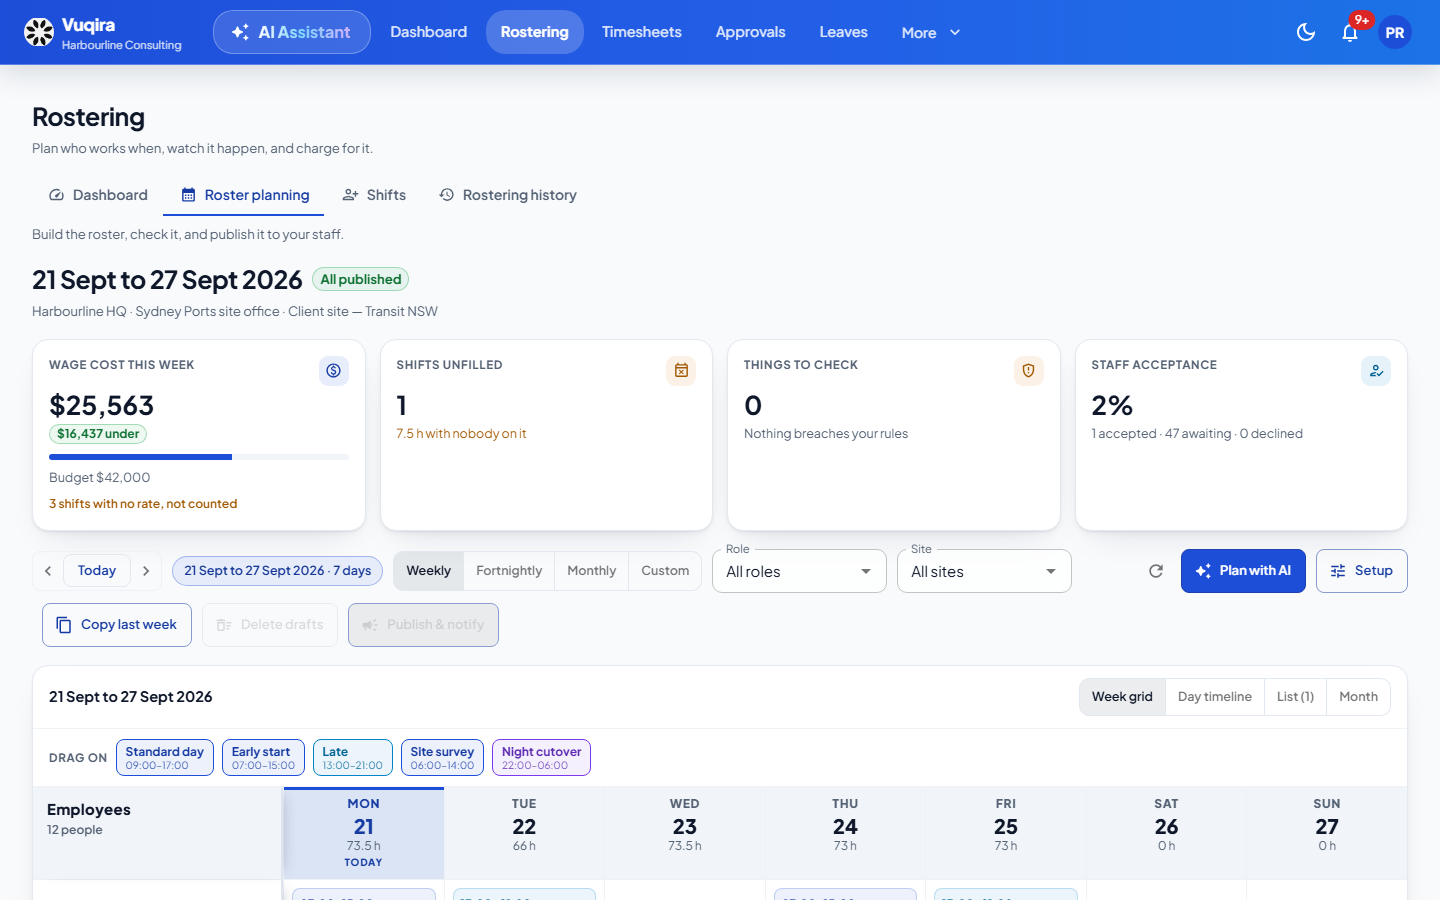1440x900 pixels.
Task: Click Copy last week
Action: pos(117,625)
